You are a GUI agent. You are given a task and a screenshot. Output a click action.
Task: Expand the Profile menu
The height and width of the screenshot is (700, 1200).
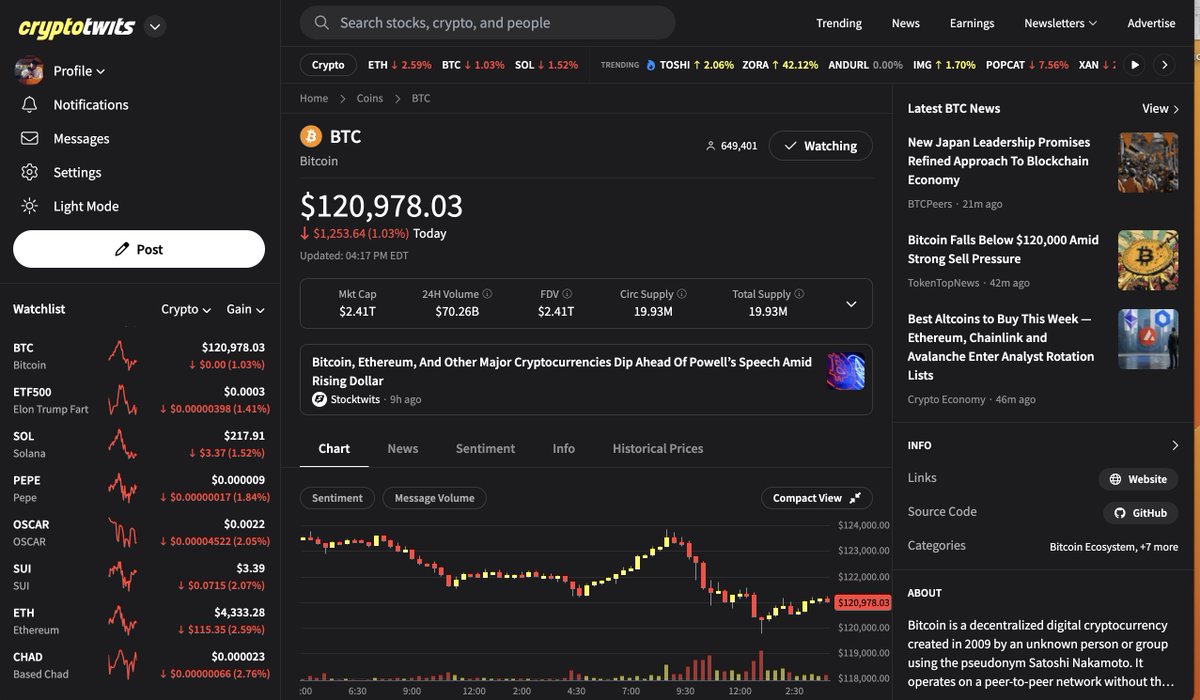(x=79, y=71)
